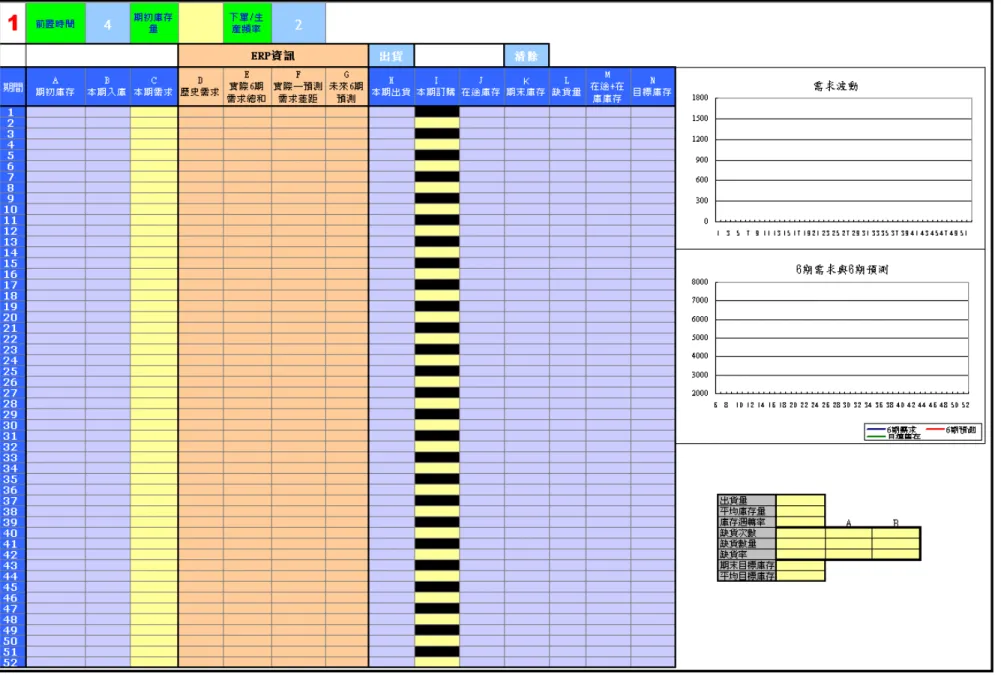Click the 缺貨次數 cell under summary column A
Image resolution: width=1001 pixels, height=675 pixels.
[x=848, y=533]
